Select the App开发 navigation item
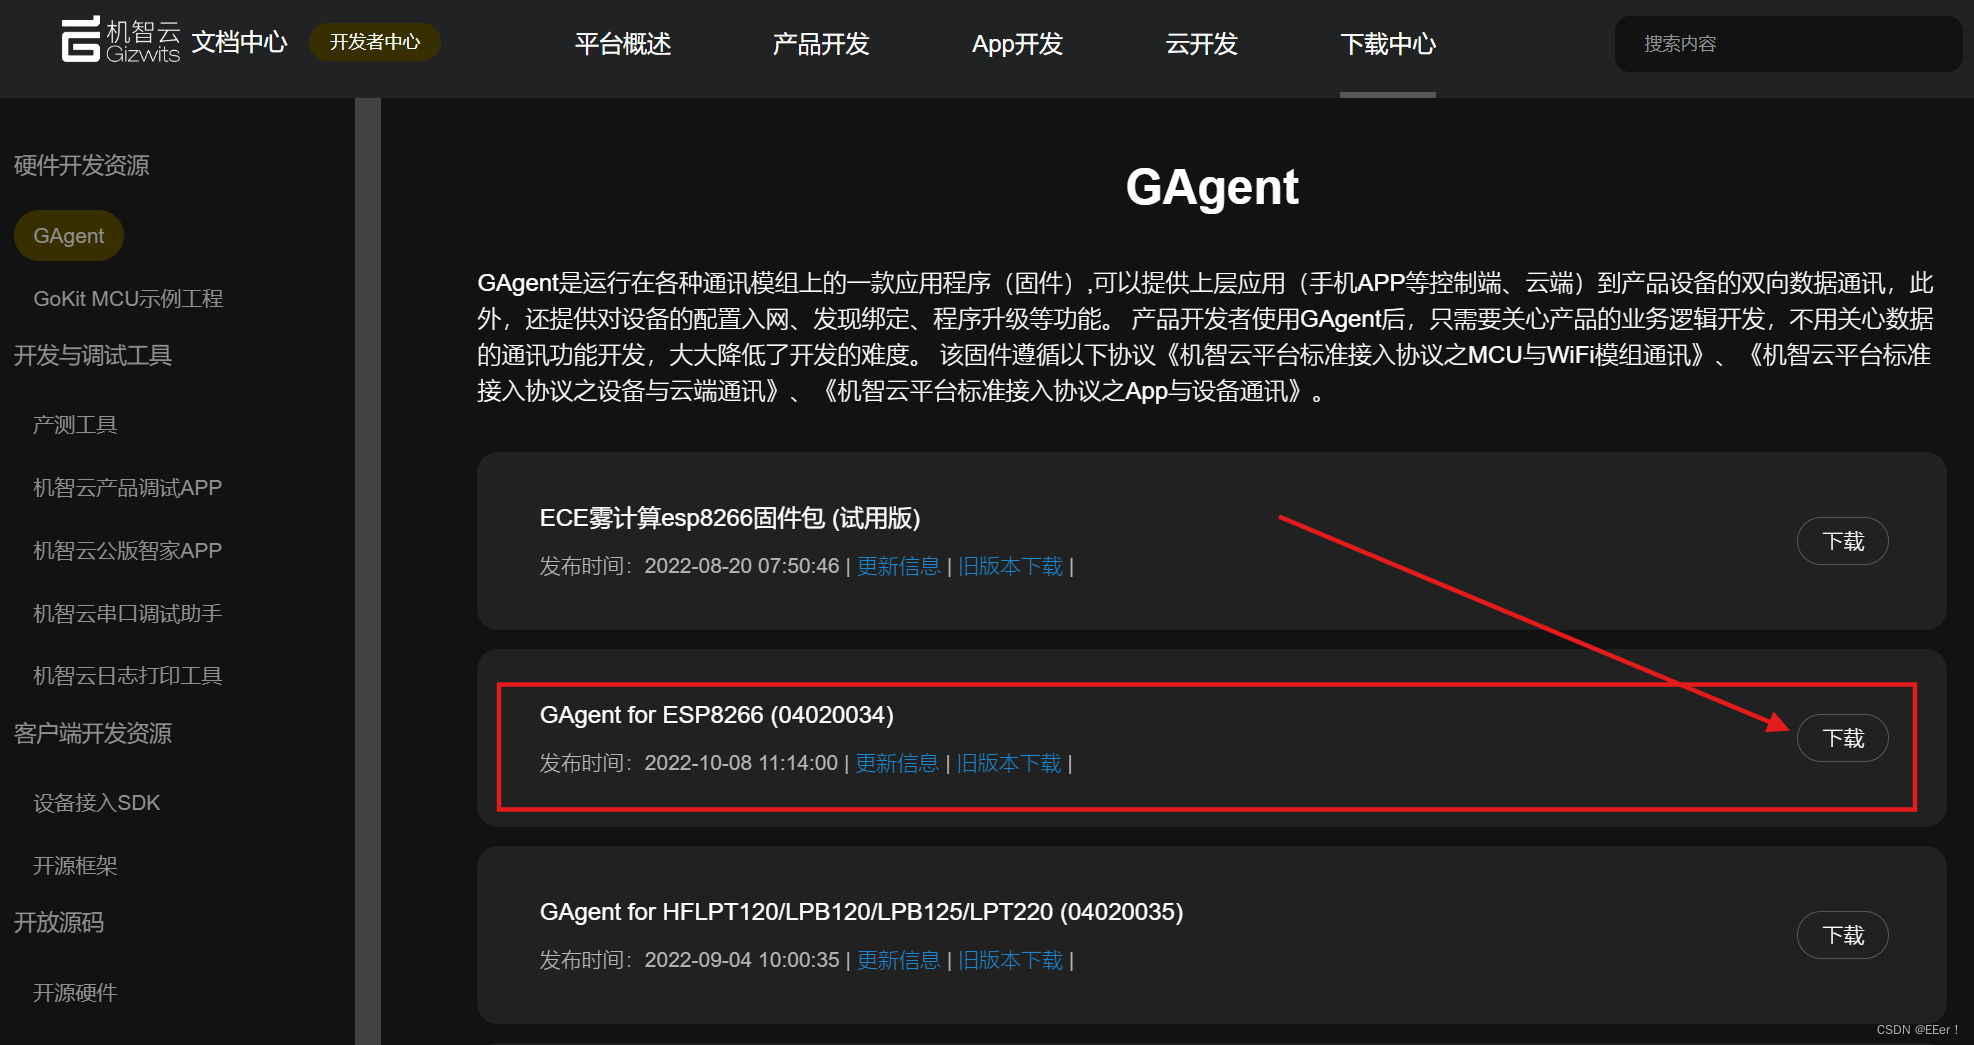The width and height of the screenshot is (1974, 1045). pyautogui.click(x=1017, y=44)
